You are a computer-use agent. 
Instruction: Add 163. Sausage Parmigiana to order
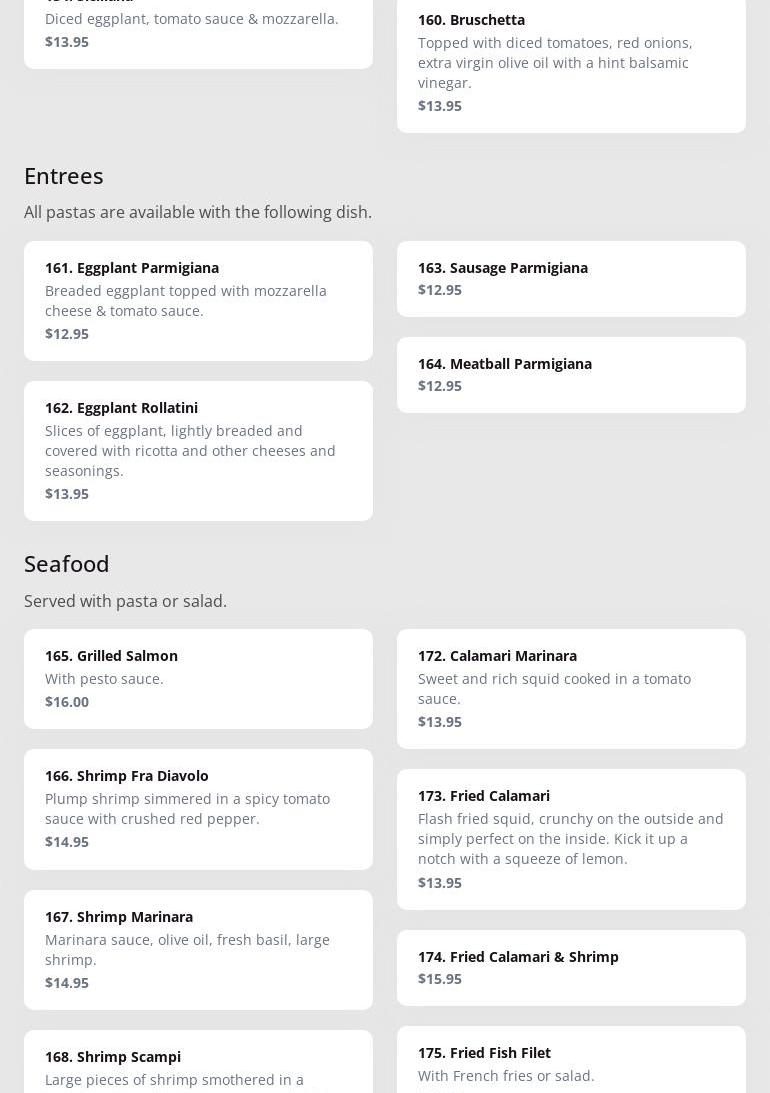coord(571,278)
